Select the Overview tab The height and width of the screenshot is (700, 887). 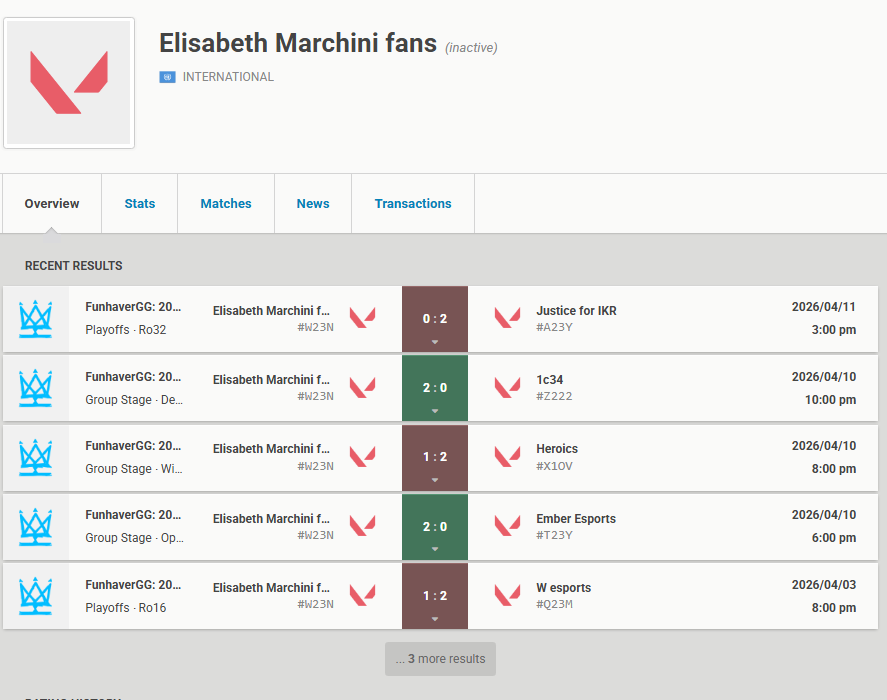click(52, 204)
